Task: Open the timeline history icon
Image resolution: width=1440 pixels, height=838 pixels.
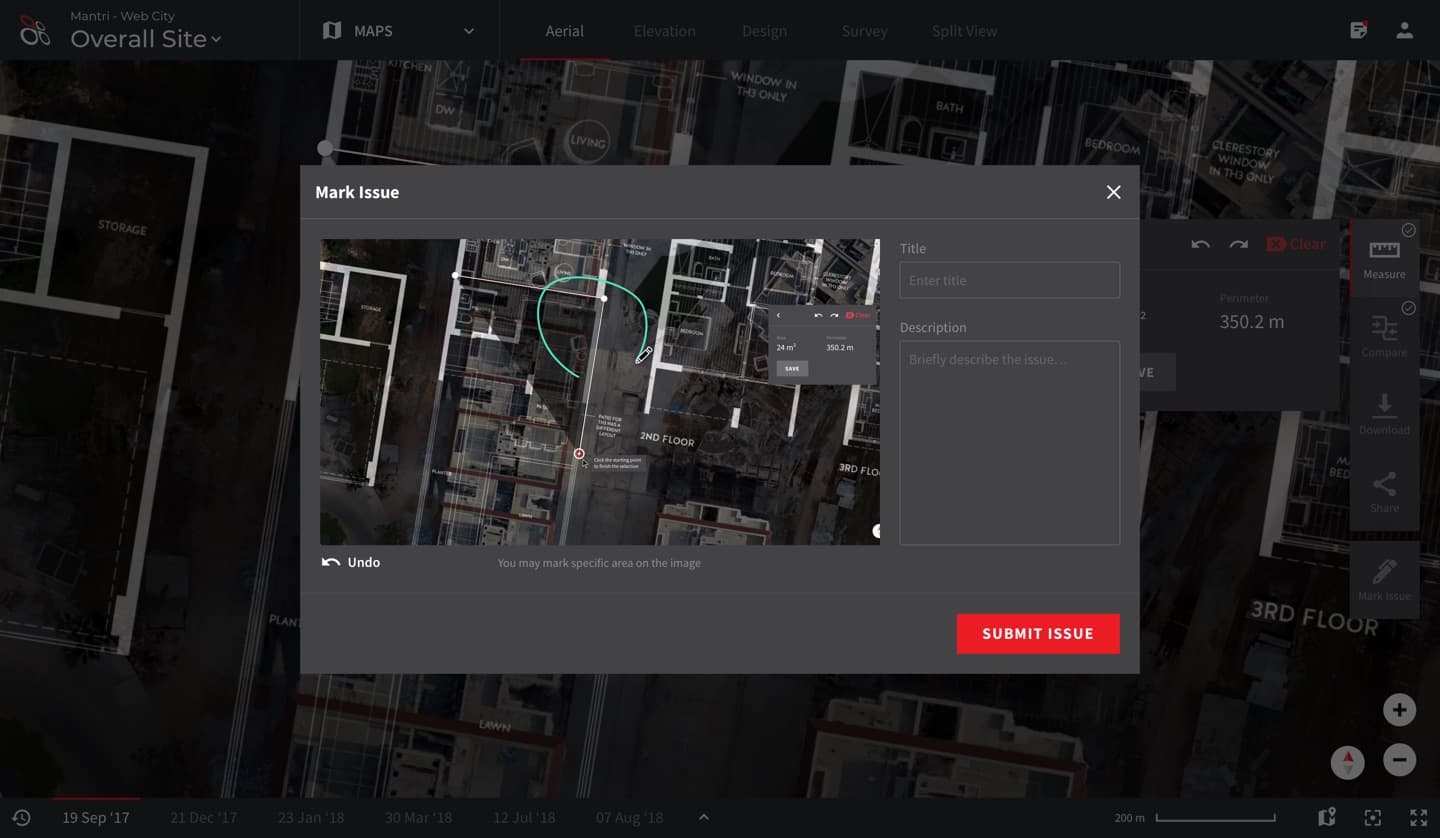Action: (21, 817)
